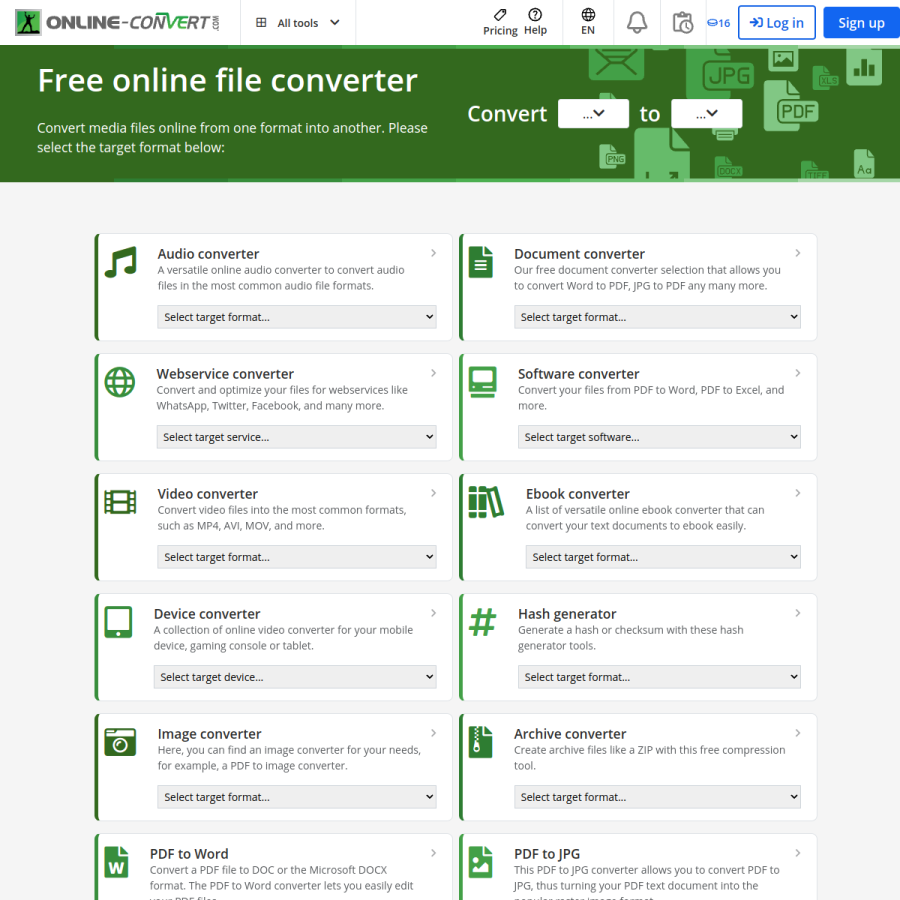The height and width of the screenshot is (900, 900).
Task: Open the Document converter heading link
Action: tap(579, 254)
